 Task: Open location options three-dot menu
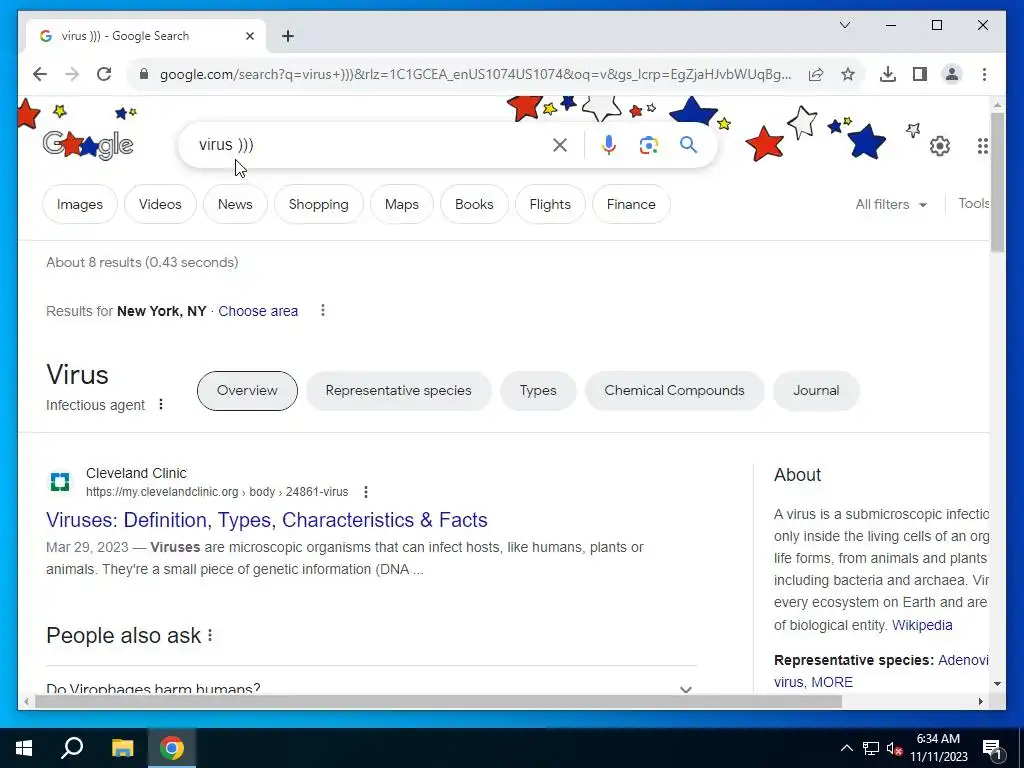tap(323, 310)
